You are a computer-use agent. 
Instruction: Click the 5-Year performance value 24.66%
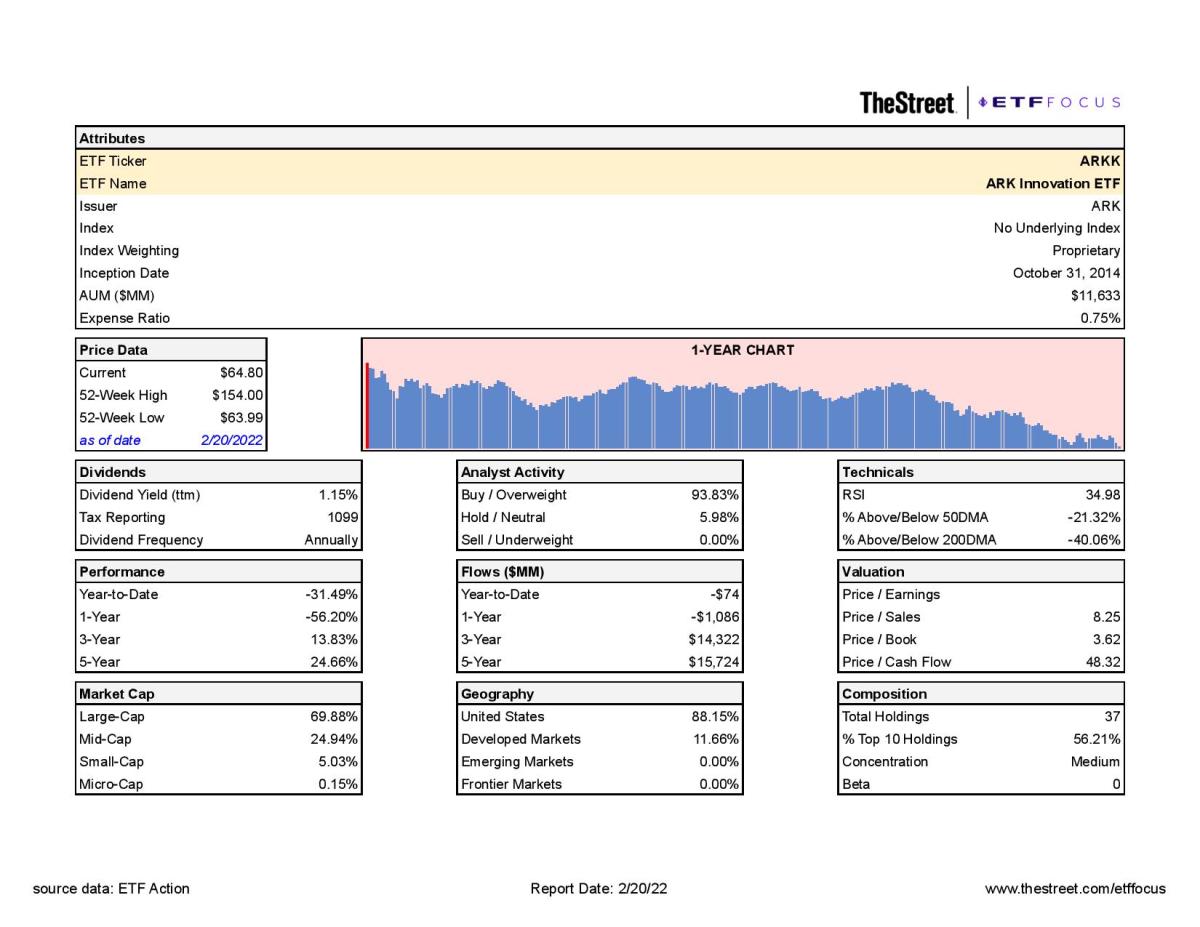(335, 662)
